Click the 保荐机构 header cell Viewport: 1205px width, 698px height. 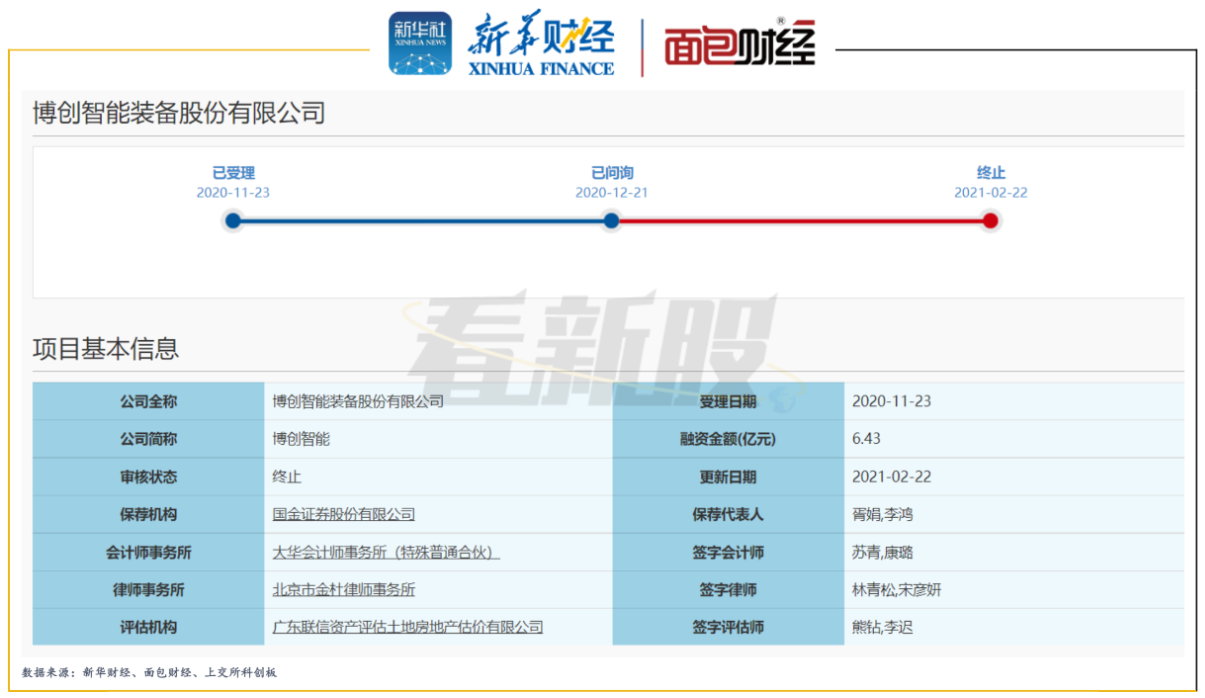click(x=148, y=515)
